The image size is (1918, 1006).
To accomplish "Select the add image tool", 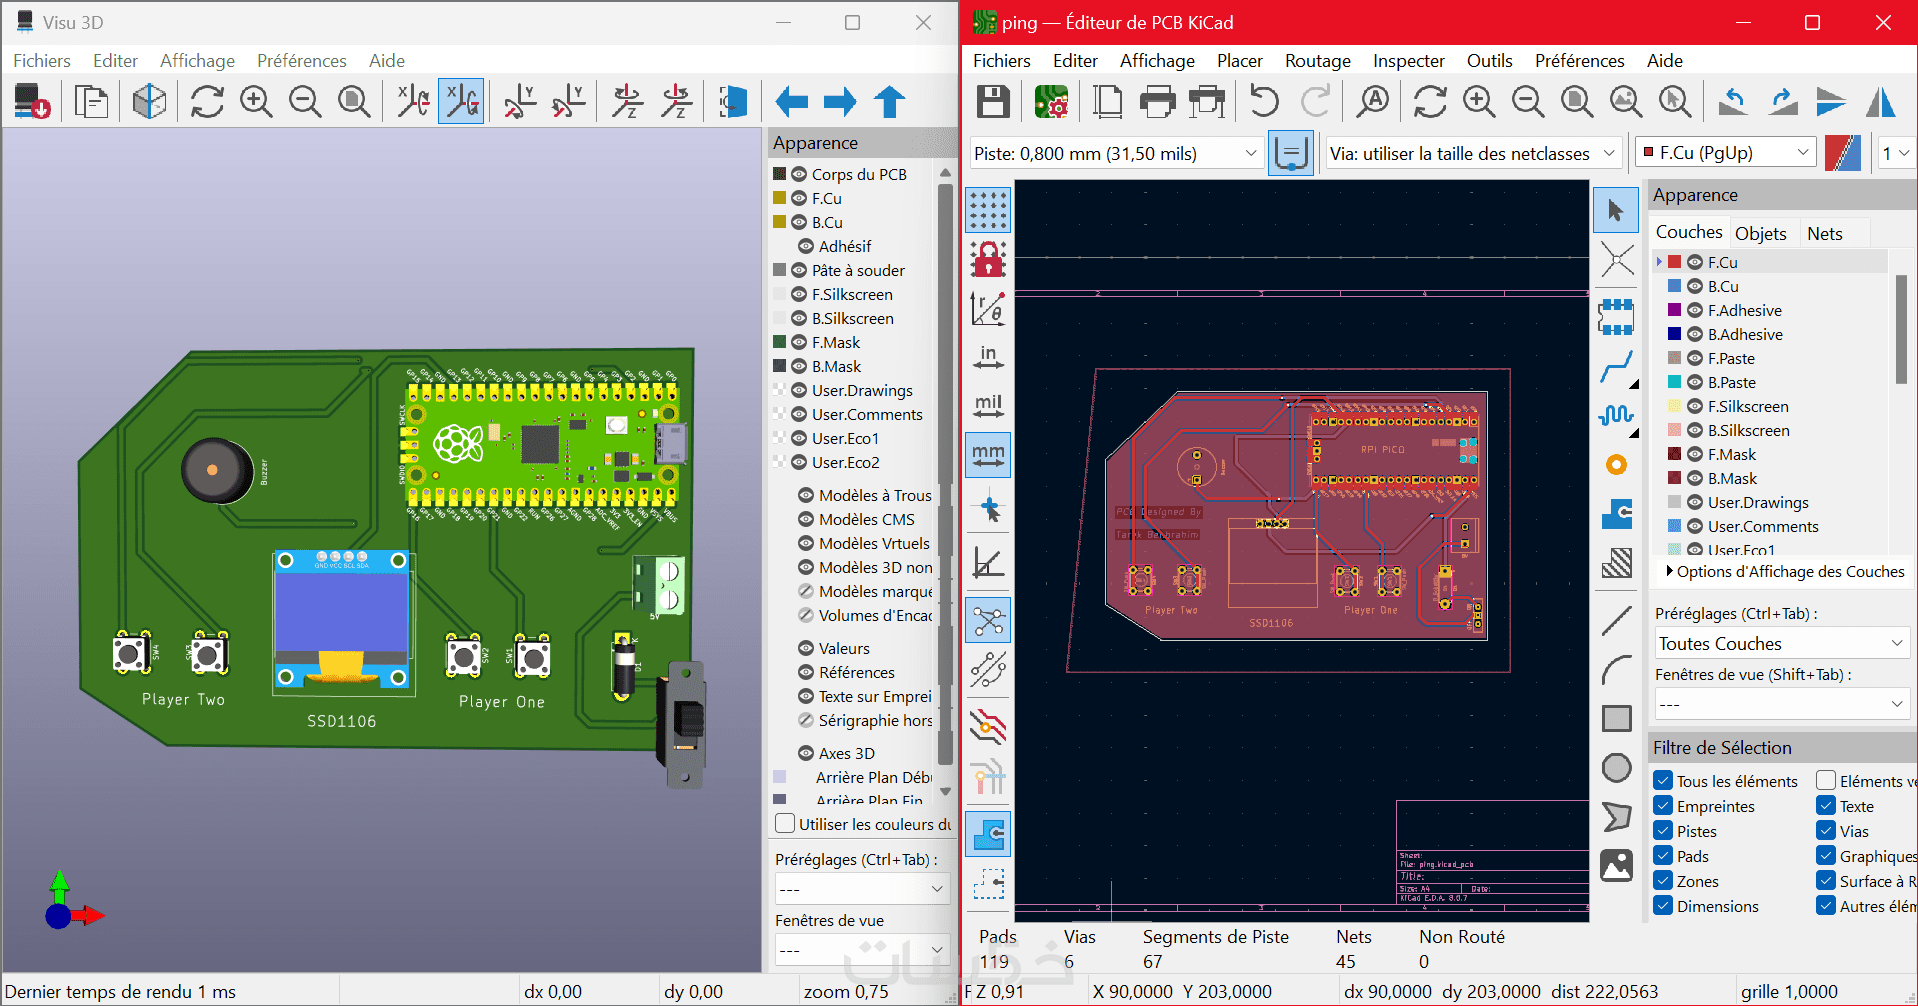I will tap(1616, 866).
